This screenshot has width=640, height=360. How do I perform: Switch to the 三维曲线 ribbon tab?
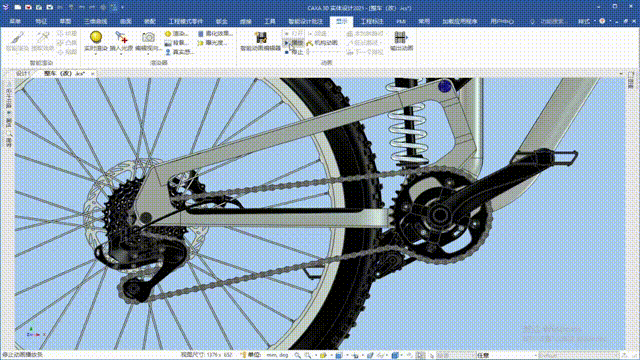(x=95, y=21)
